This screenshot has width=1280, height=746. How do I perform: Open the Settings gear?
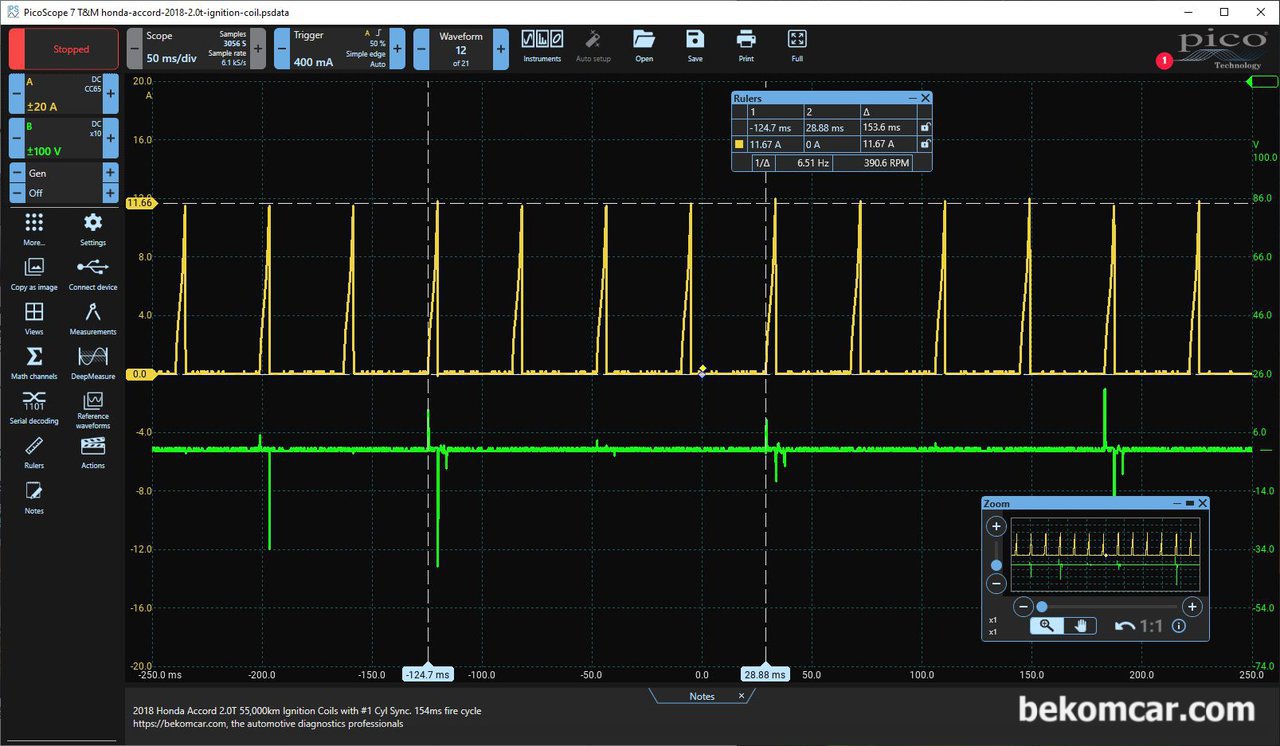point(93,229)
